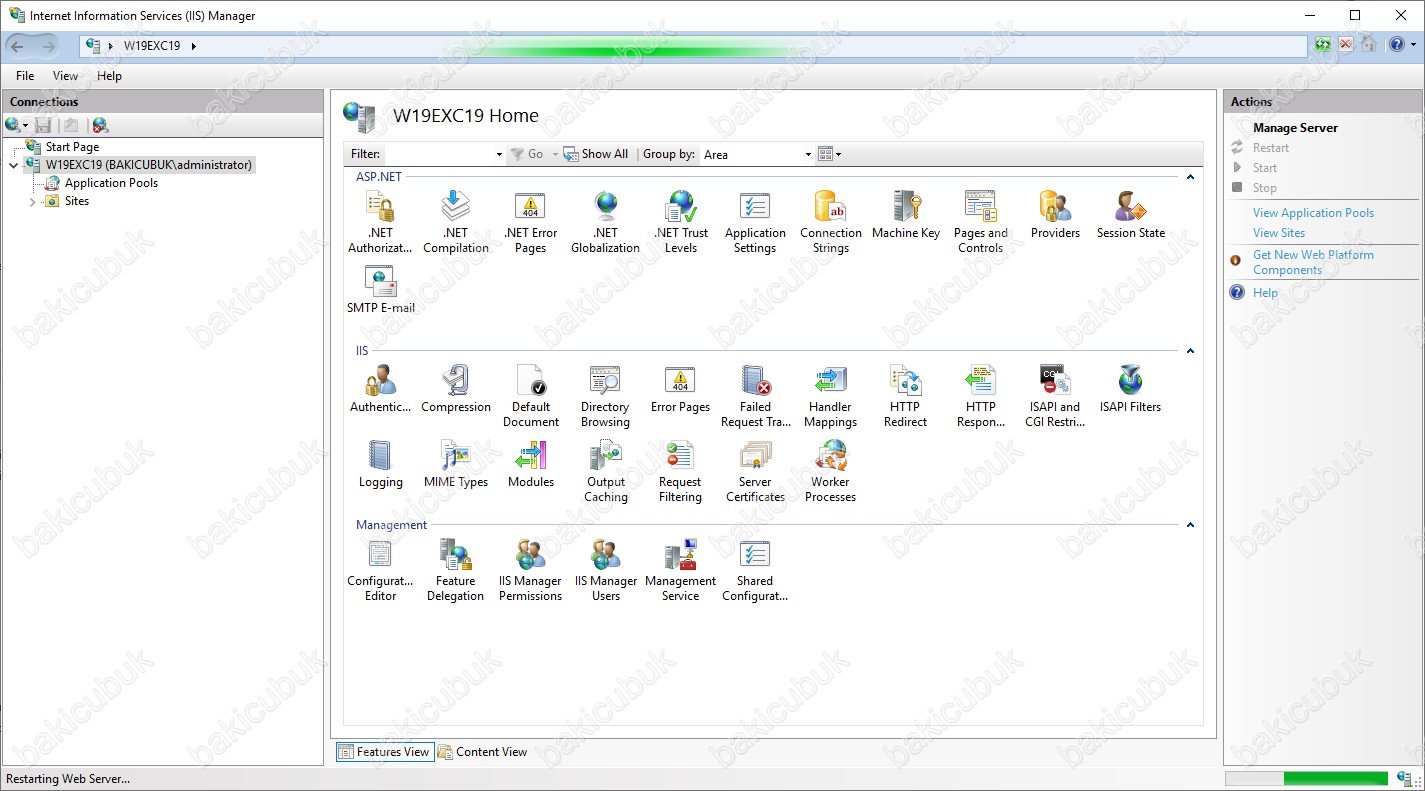The width and height of the screenshot is (1425, 791).
Task: Click the address bar help icon
Action: coord(1397,45)
